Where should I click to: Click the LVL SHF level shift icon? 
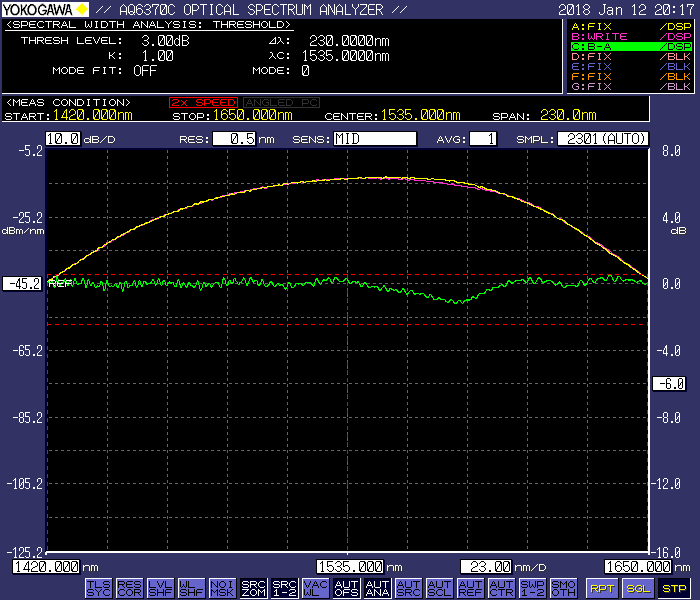coord(160,588)
